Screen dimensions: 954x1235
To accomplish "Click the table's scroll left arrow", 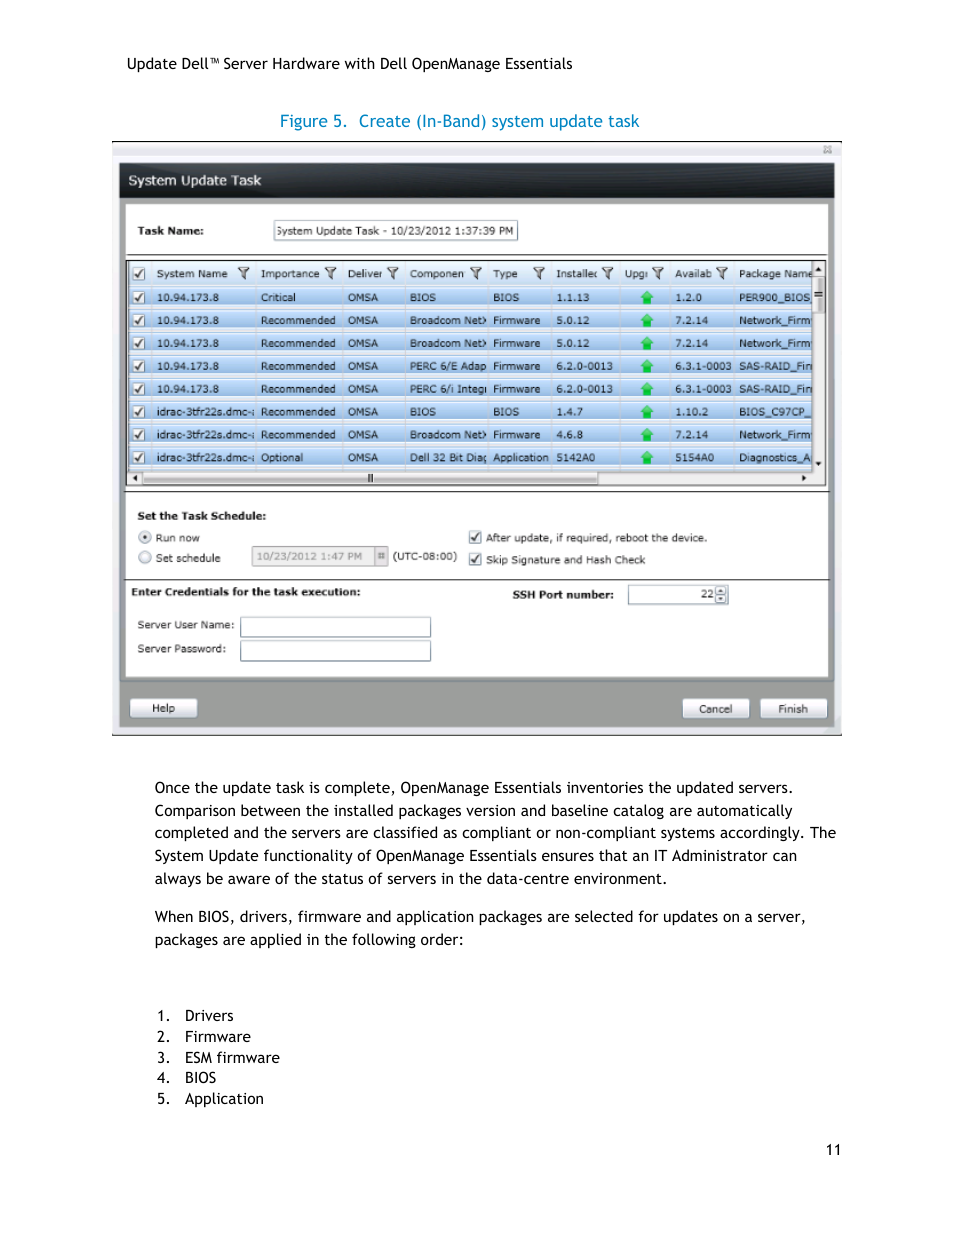I will tap(136, 478).
